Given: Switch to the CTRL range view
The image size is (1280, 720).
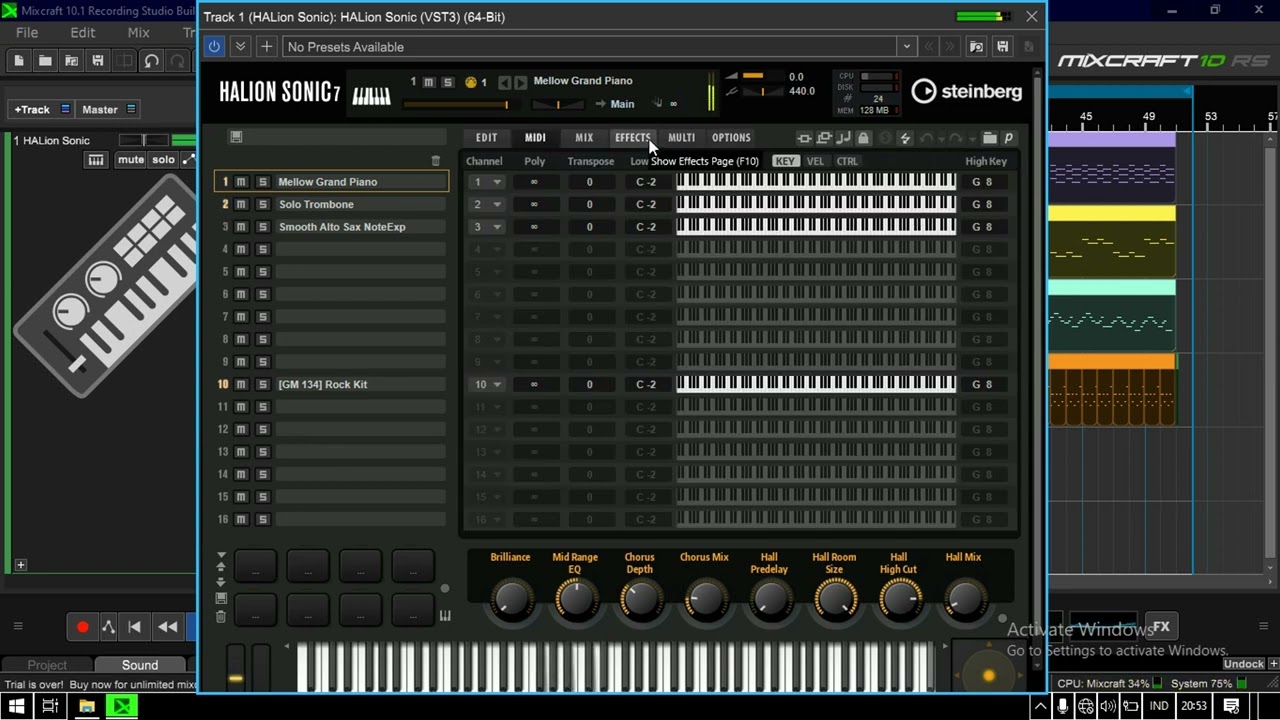Looking at the screenshot, I should pos(847,161).
